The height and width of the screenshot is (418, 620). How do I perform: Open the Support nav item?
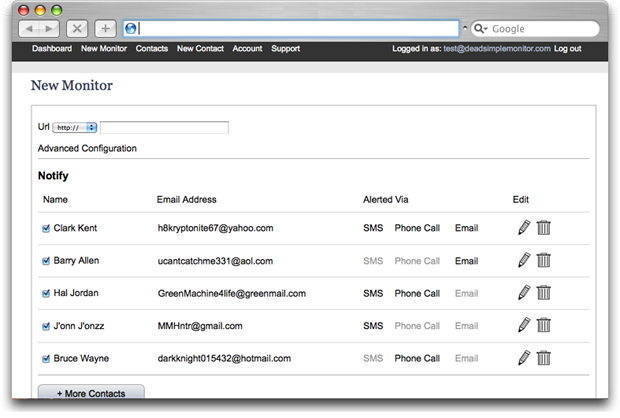coord(285,49)
